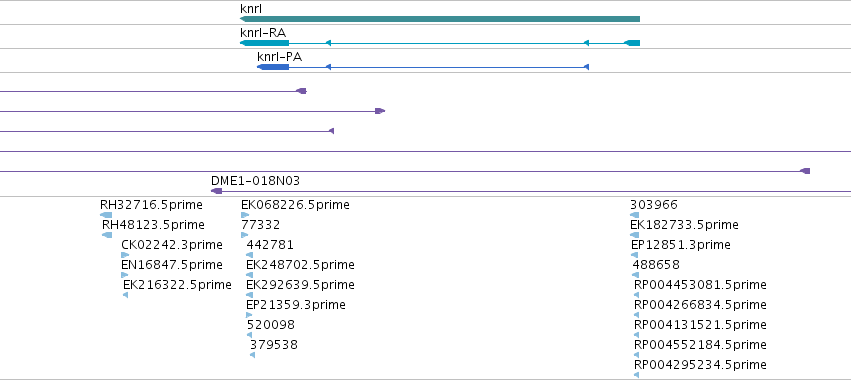The height and width of the screenshot is (380, 851).
Task: Select the RP004295234.5prime read label
Action: pos(700,365)
